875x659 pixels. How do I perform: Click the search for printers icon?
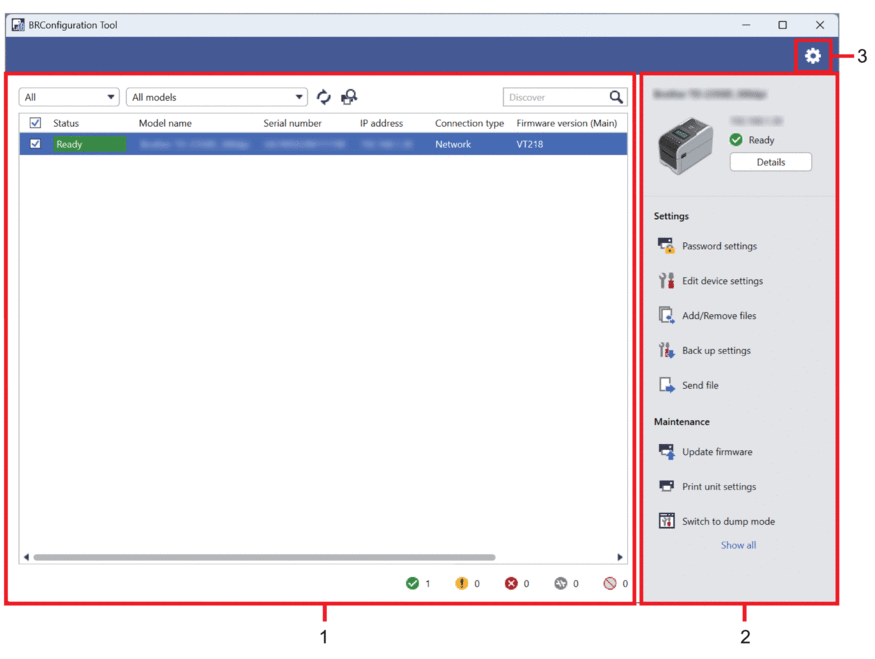point(349,97)
